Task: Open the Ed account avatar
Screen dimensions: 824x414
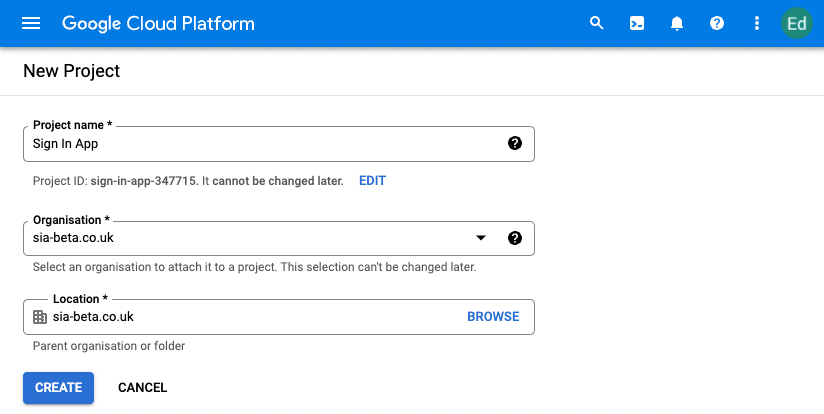Action: (797, 23)
